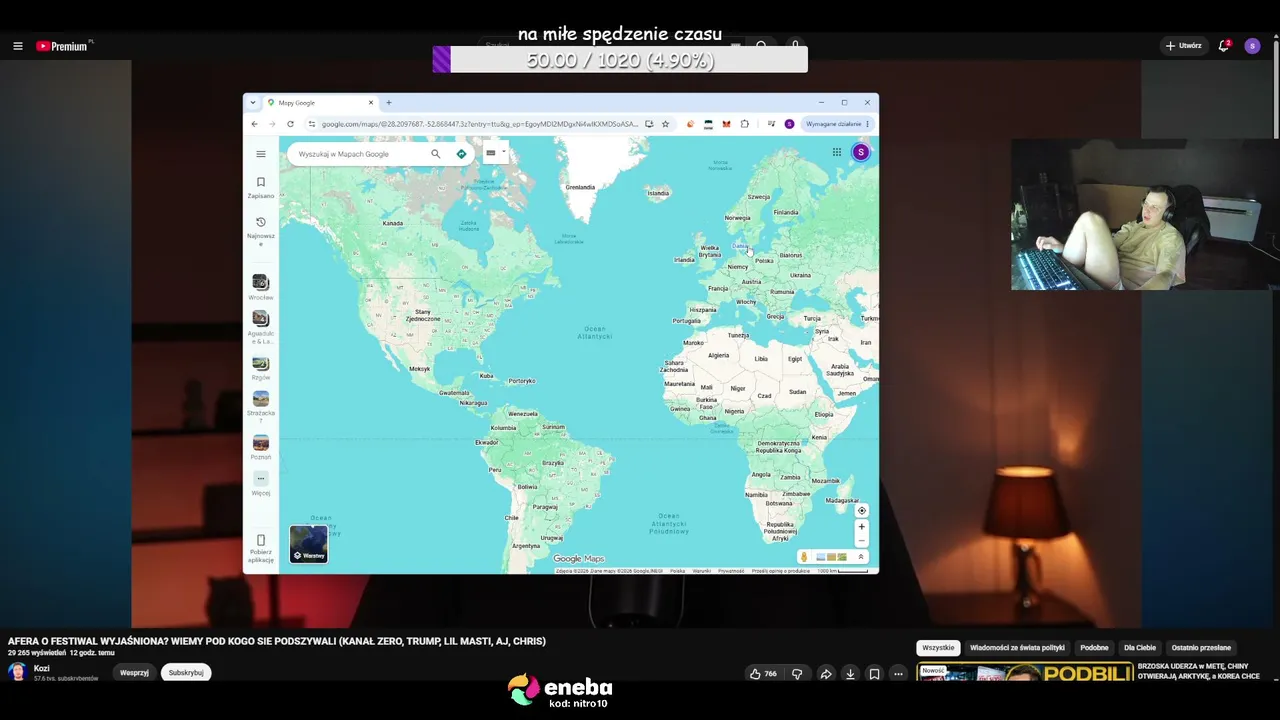Open a new browser tab with plus
This screenshot has width=1280, height=720.
coord(389,102)
